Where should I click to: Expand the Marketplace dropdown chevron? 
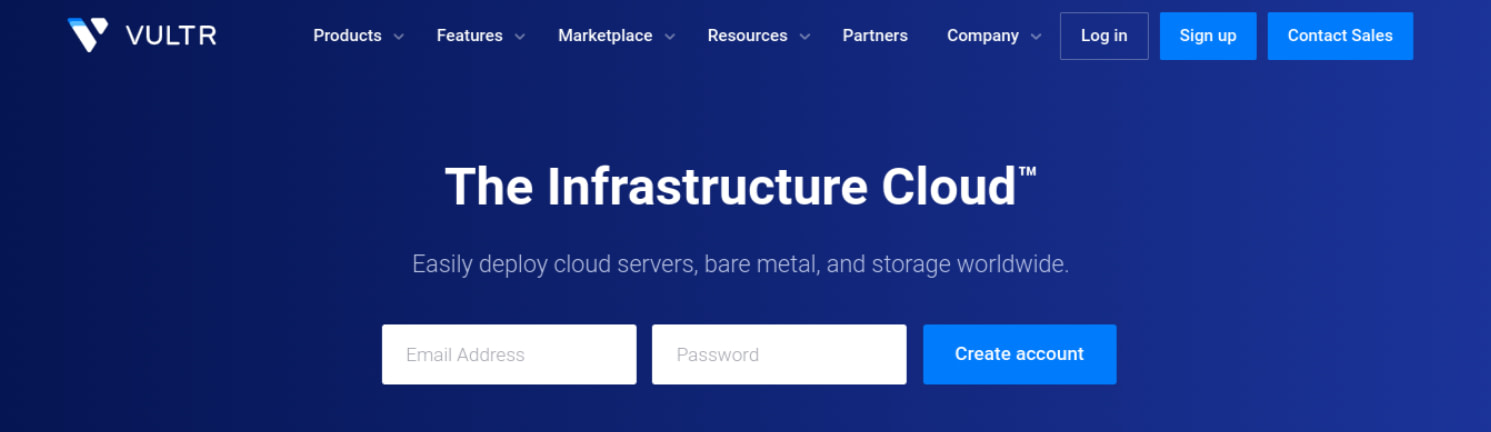point(670,37)
